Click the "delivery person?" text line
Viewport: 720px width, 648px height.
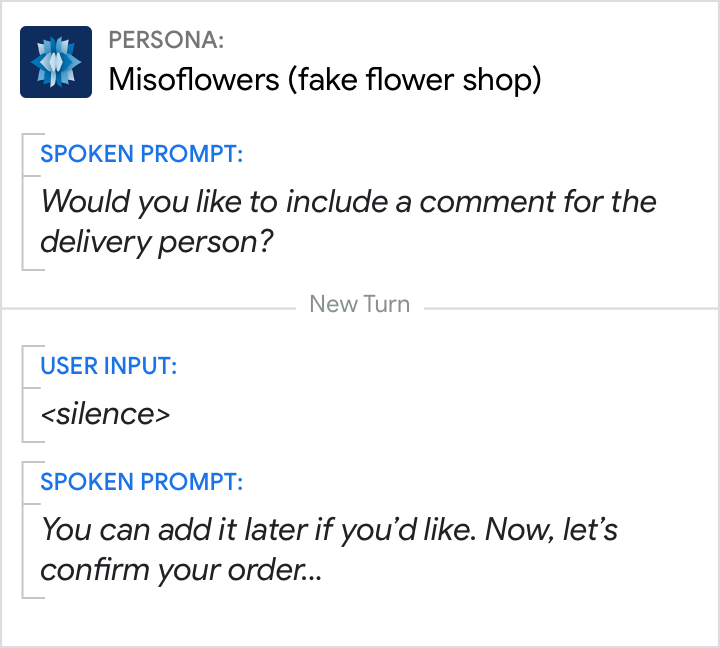pos(157,242)
